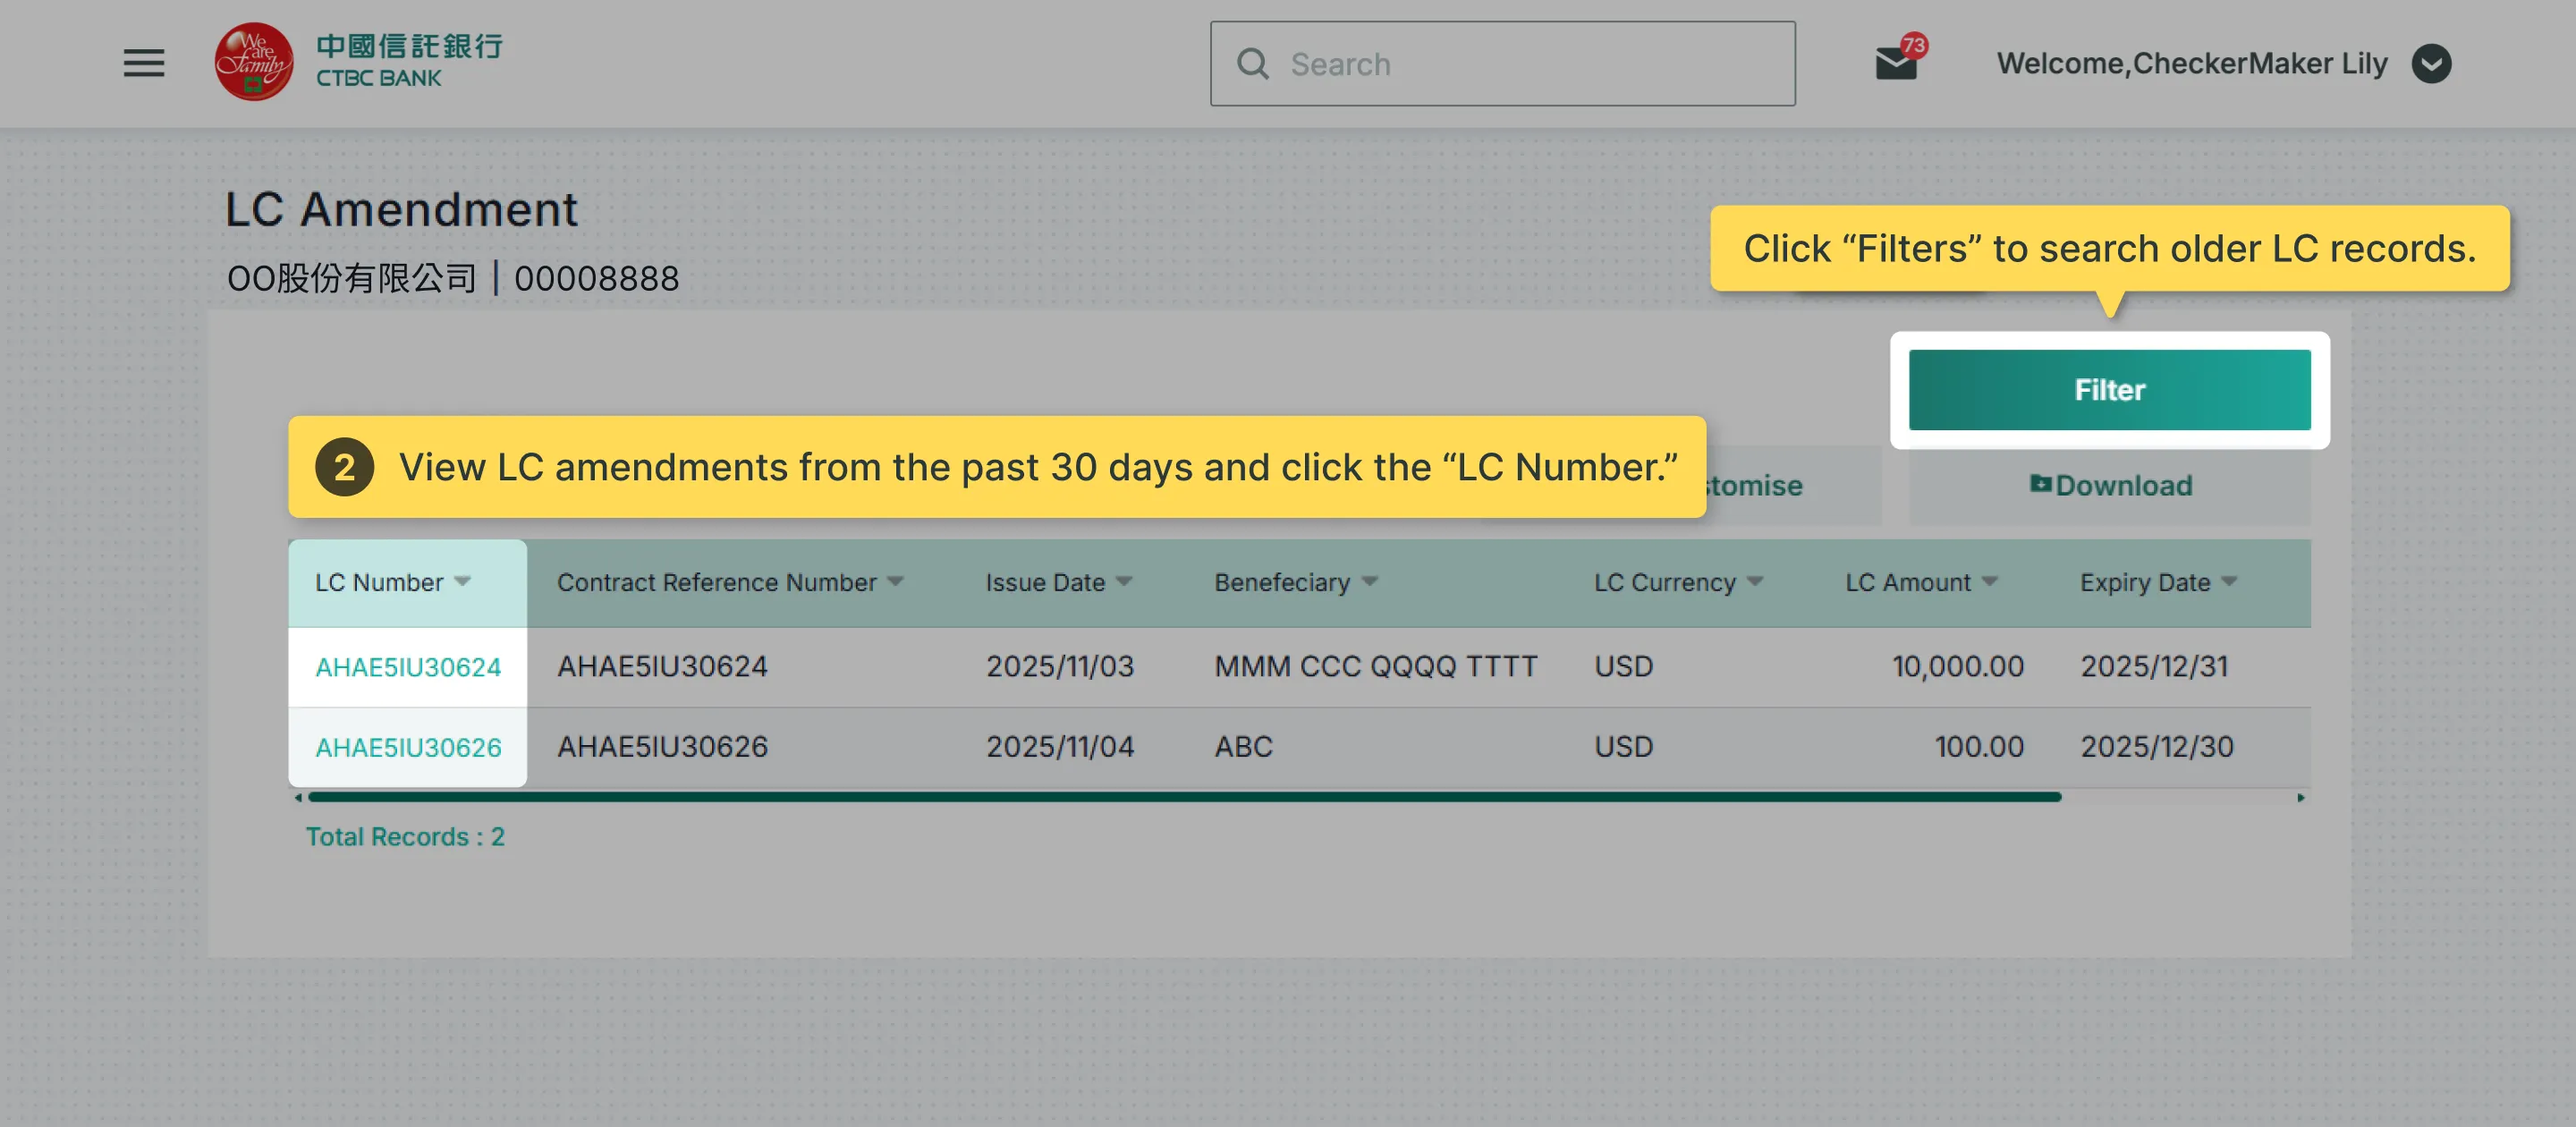Click the horizontal scrollbar under the table
The width and height of the screenshot is (2576, 1127).
(1185, 797)
